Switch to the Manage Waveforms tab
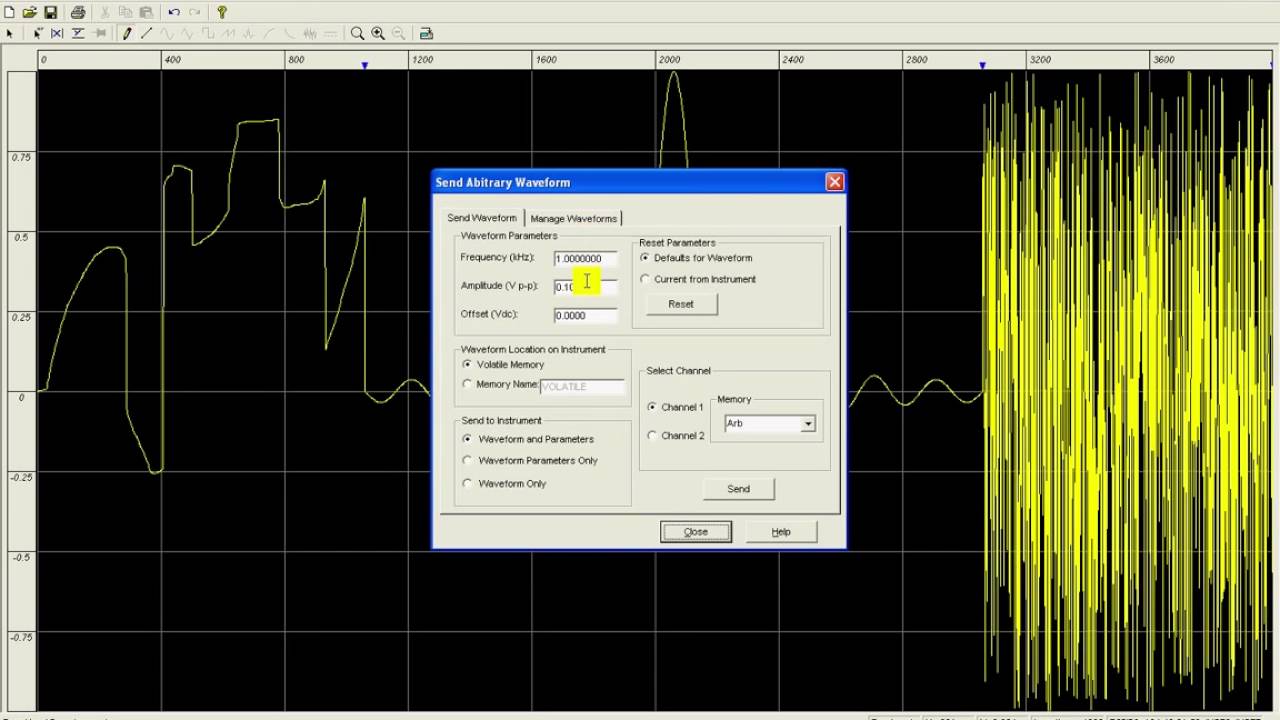The width and height of the screenshot is (1280, 720). click(x=573, y=218)
